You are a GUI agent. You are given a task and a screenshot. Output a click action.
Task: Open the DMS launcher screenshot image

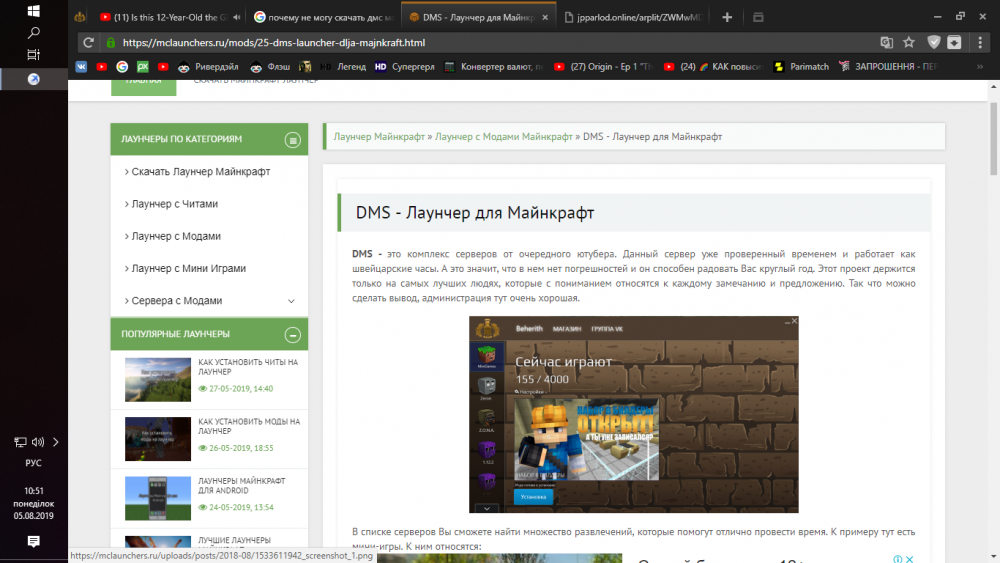click(633, 414)
